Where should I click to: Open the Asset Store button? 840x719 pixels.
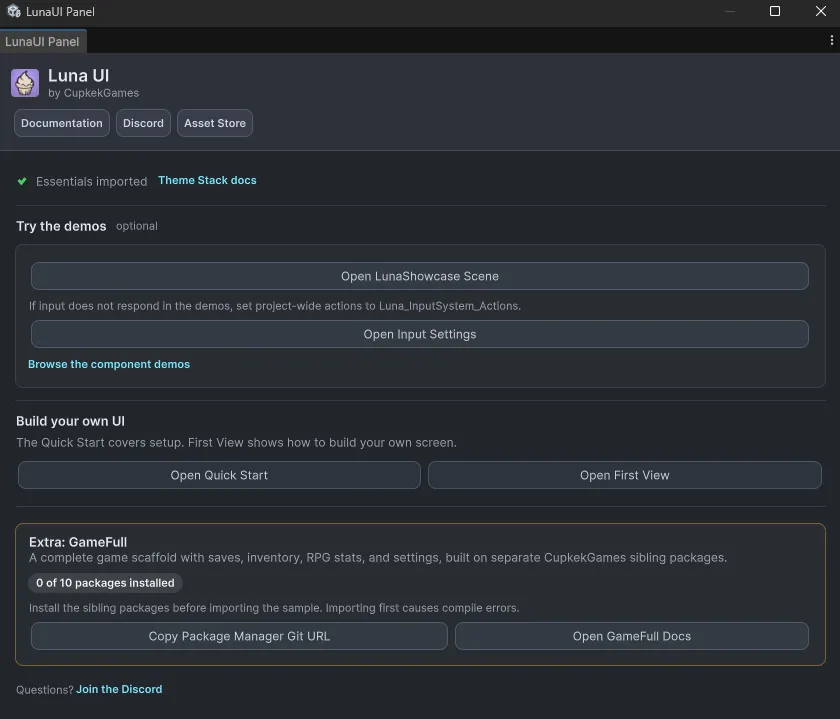pos(215,123)
